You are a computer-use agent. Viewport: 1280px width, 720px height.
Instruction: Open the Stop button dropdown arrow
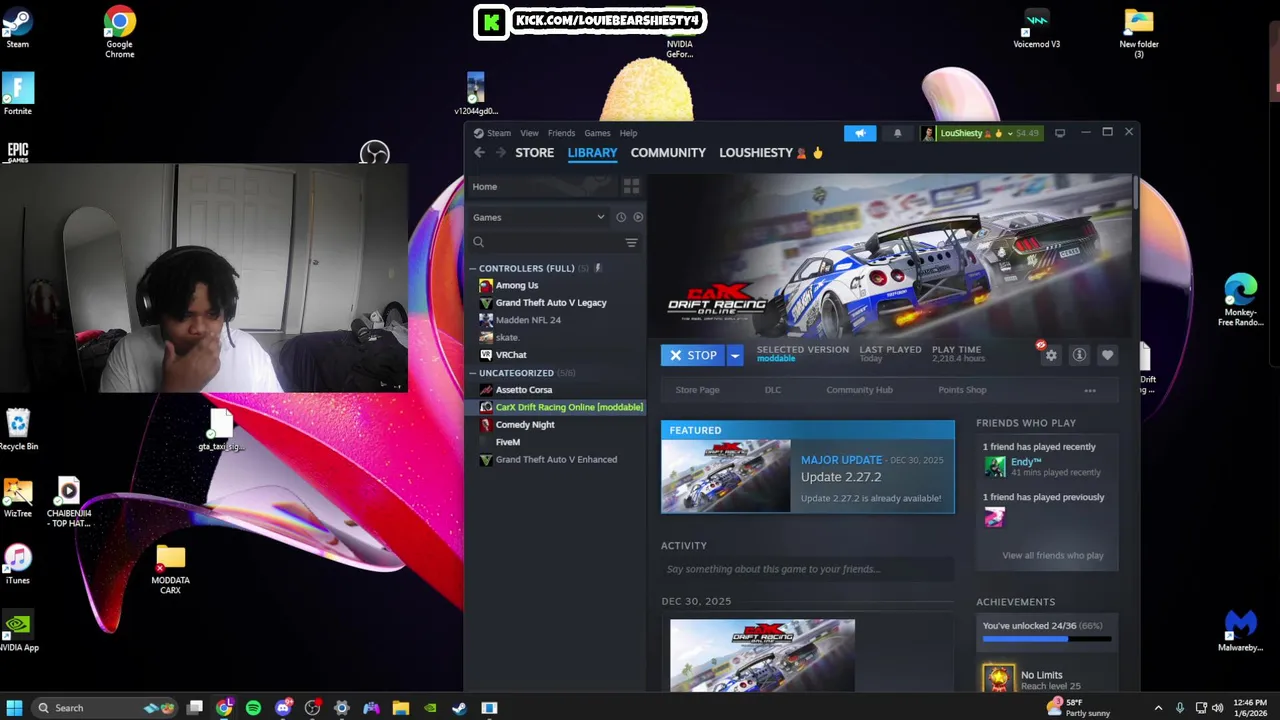(735, 355)
